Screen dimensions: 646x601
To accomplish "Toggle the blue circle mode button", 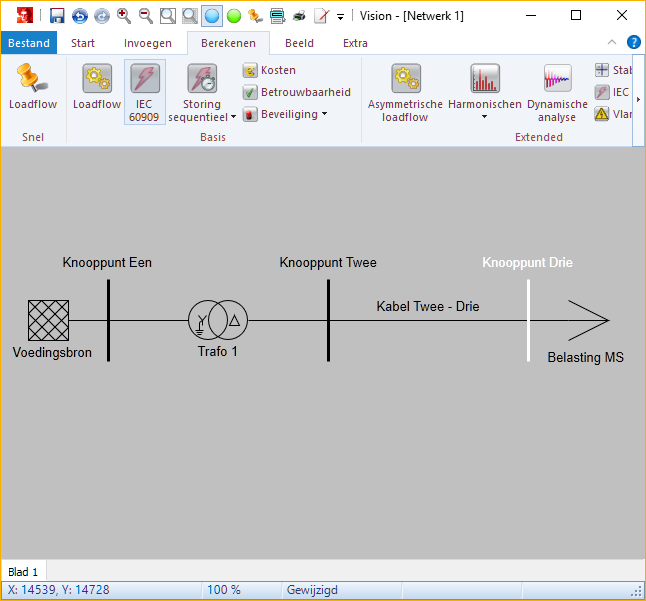I will [212, 16].
